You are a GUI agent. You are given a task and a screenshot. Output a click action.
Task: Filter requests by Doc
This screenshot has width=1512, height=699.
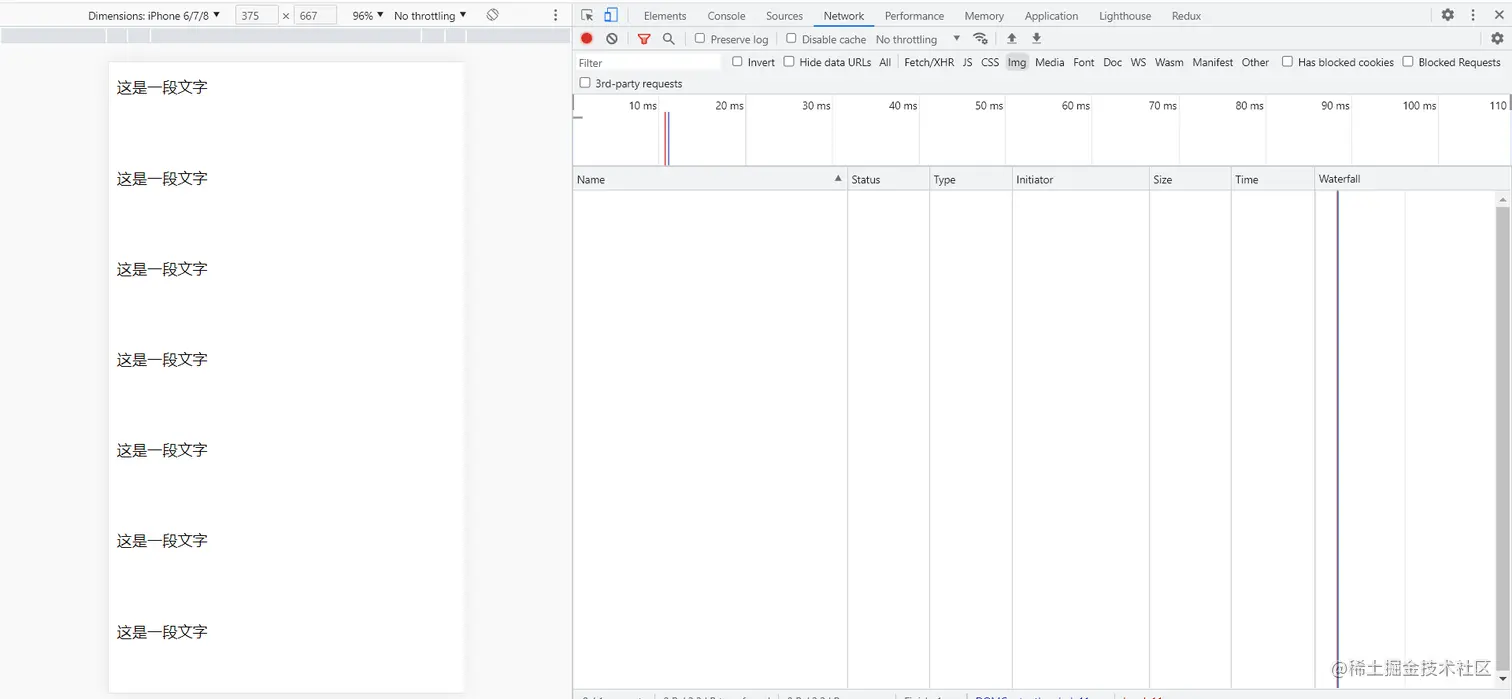click(1112, 62)
